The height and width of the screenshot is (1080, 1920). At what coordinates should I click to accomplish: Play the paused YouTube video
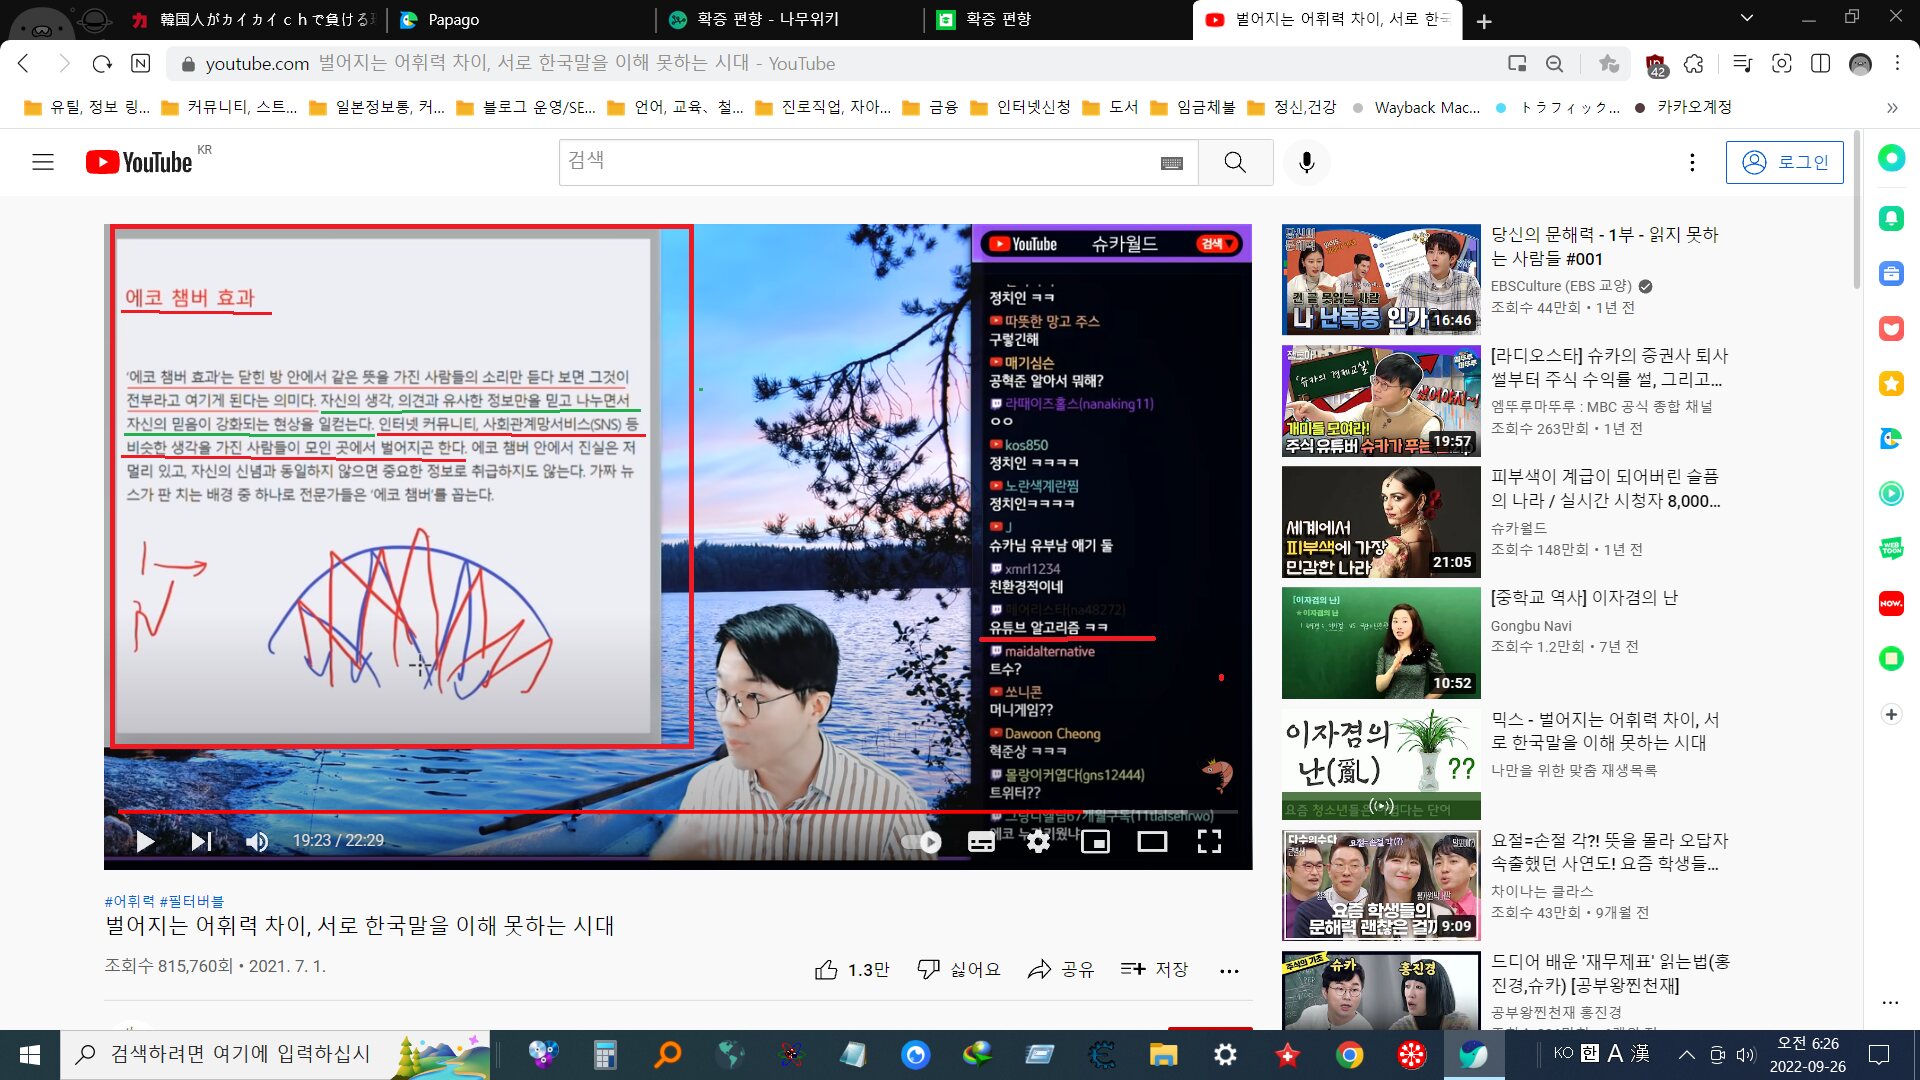tap(145, 841)
